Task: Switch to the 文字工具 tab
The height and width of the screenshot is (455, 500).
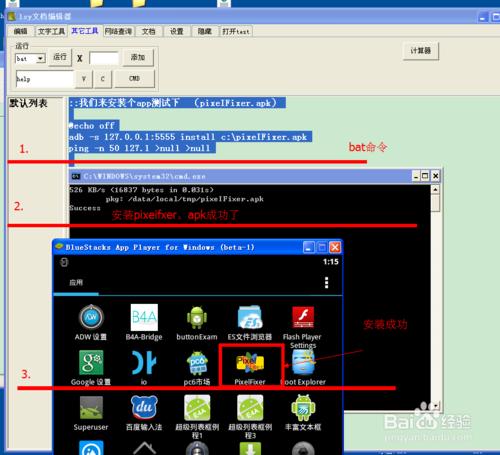Action: (51, 31)
